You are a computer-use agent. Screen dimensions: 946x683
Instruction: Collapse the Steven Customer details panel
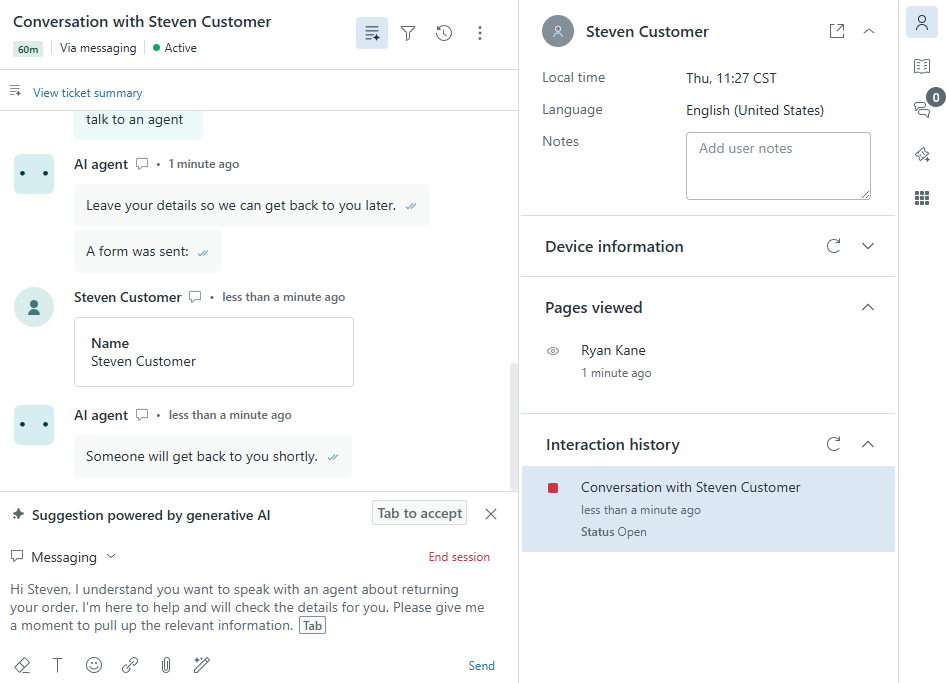point(869,31)
